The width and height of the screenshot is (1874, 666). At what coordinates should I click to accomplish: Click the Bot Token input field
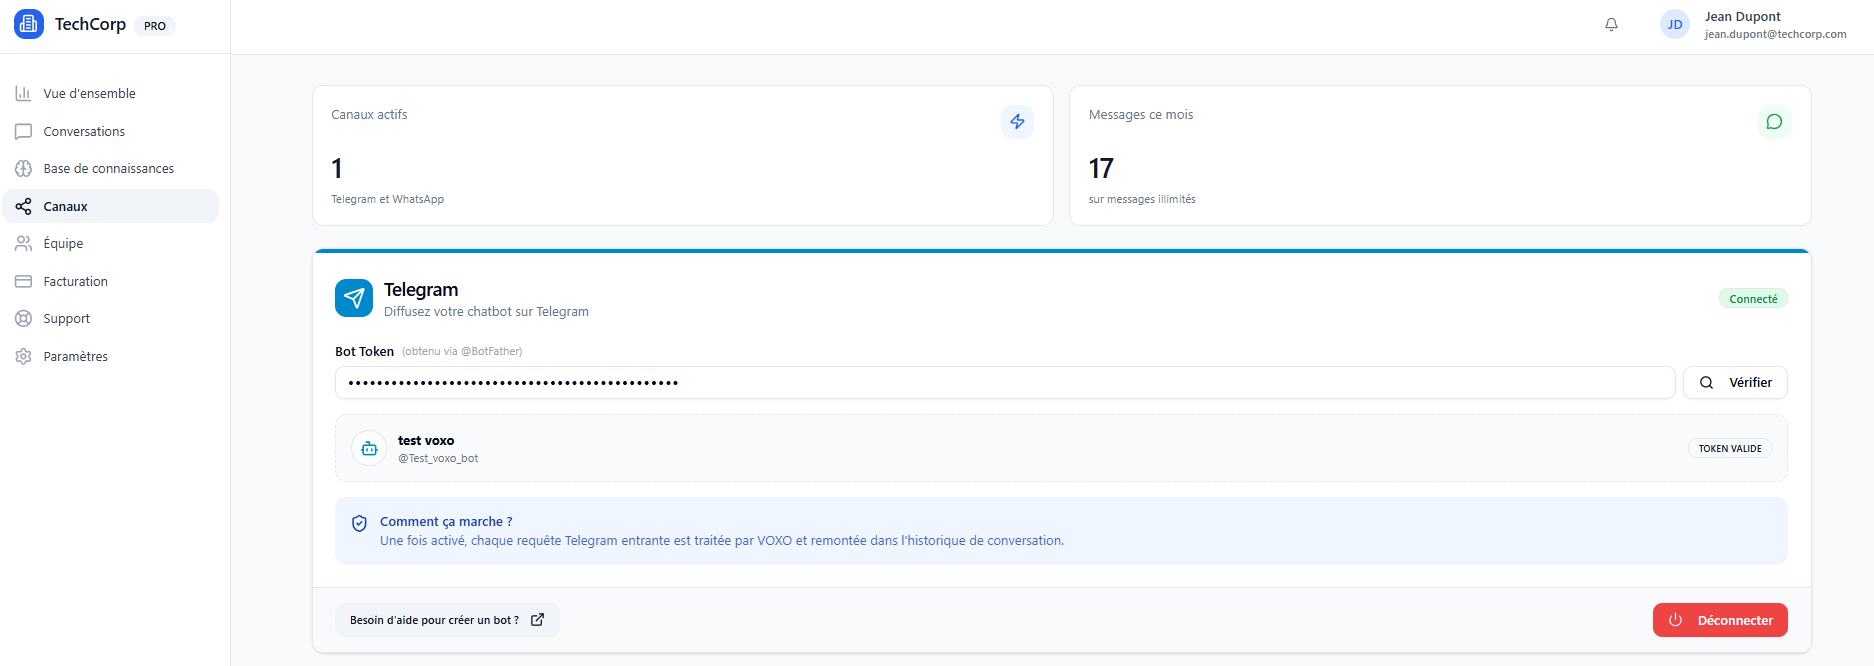(x=1005, y=383)
